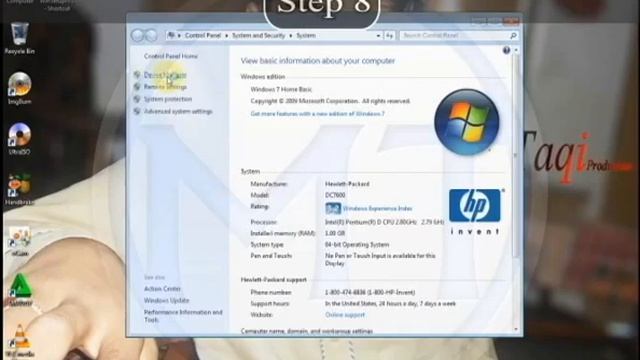Open Action Center in See also
The image size is (640, 360).
coord(162,289)
